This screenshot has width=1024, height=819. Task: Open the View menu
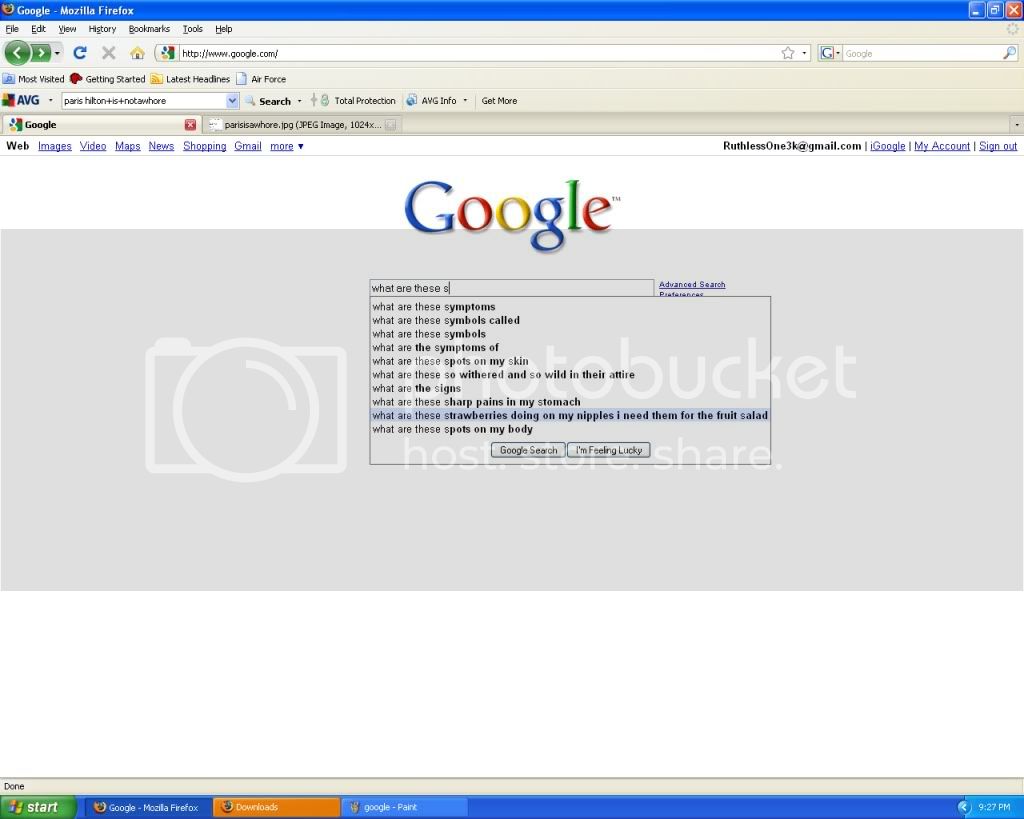point(67,29)
